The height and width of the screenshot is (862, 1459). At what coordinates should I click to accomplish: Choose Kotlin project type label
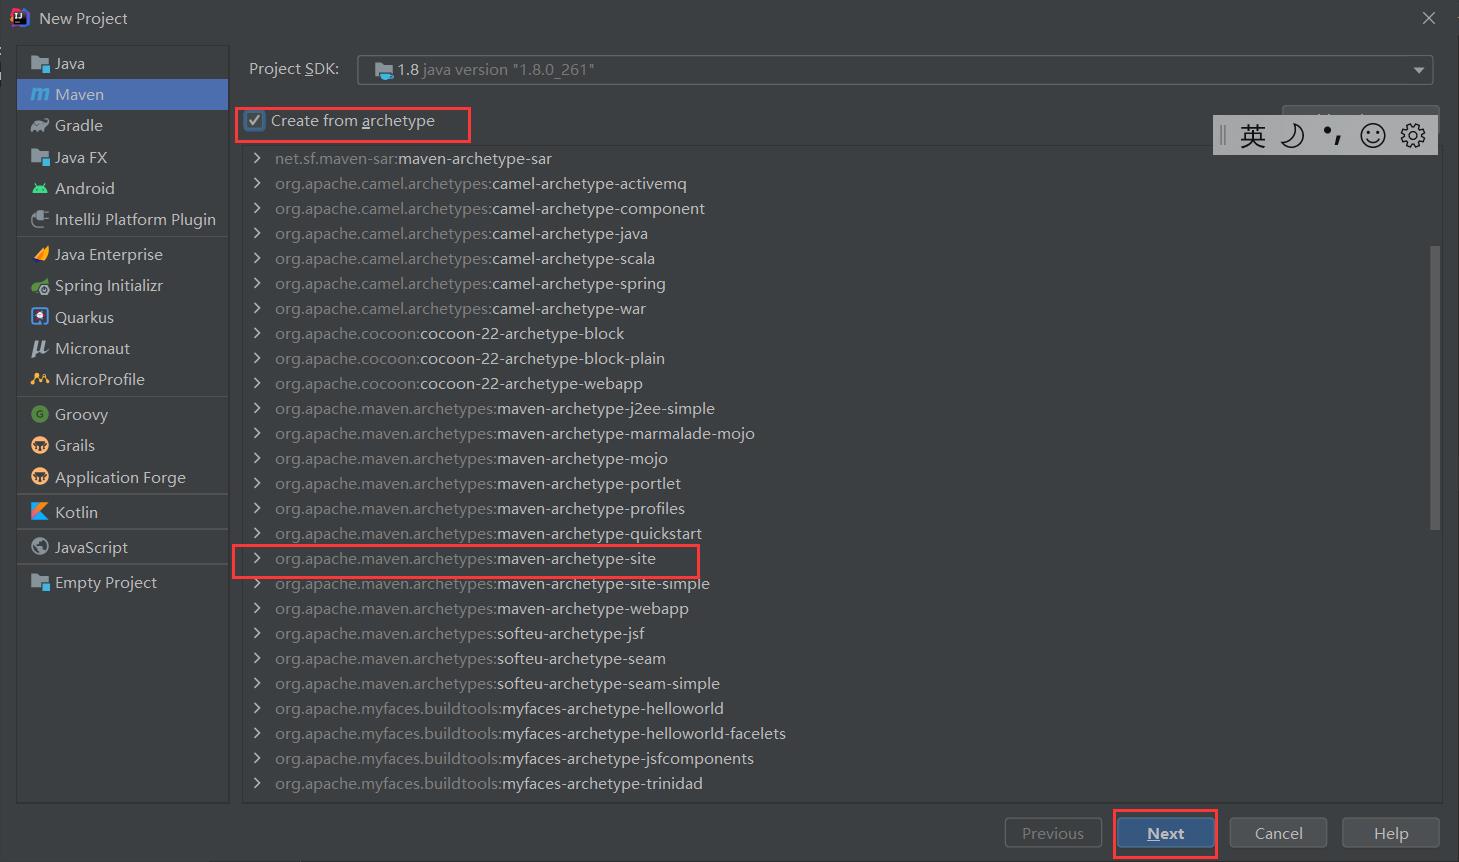tap(76, 512)
